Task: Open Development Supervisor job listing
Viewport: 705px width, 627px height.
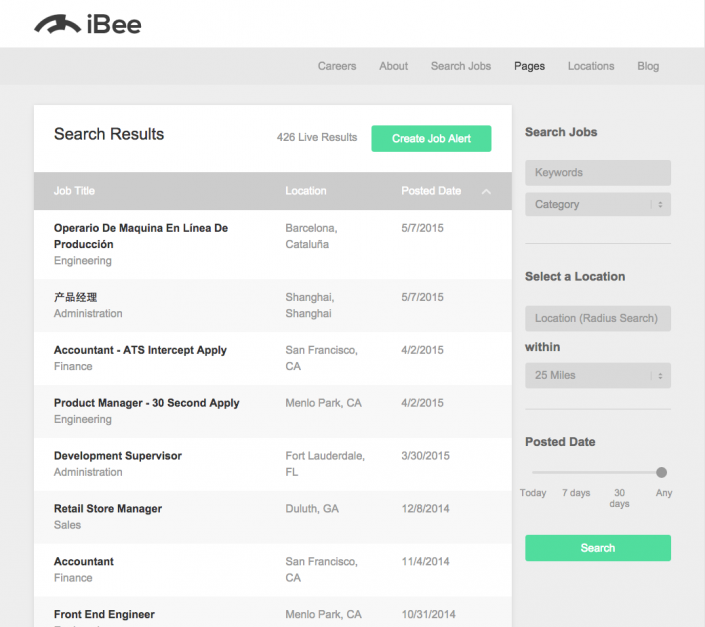Action: coord(118,455)
